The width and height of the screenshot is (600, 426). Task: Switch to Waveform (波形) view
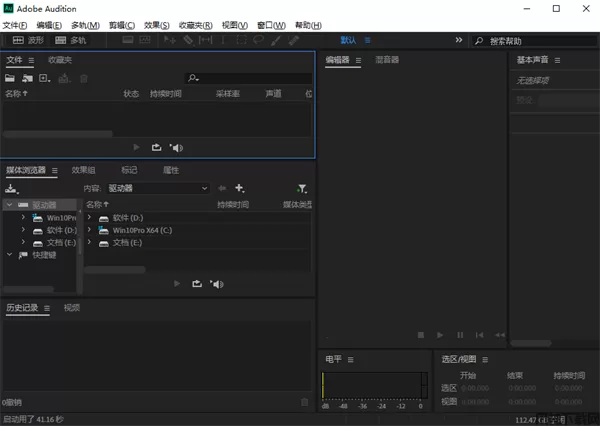click(x=29, y=41)
